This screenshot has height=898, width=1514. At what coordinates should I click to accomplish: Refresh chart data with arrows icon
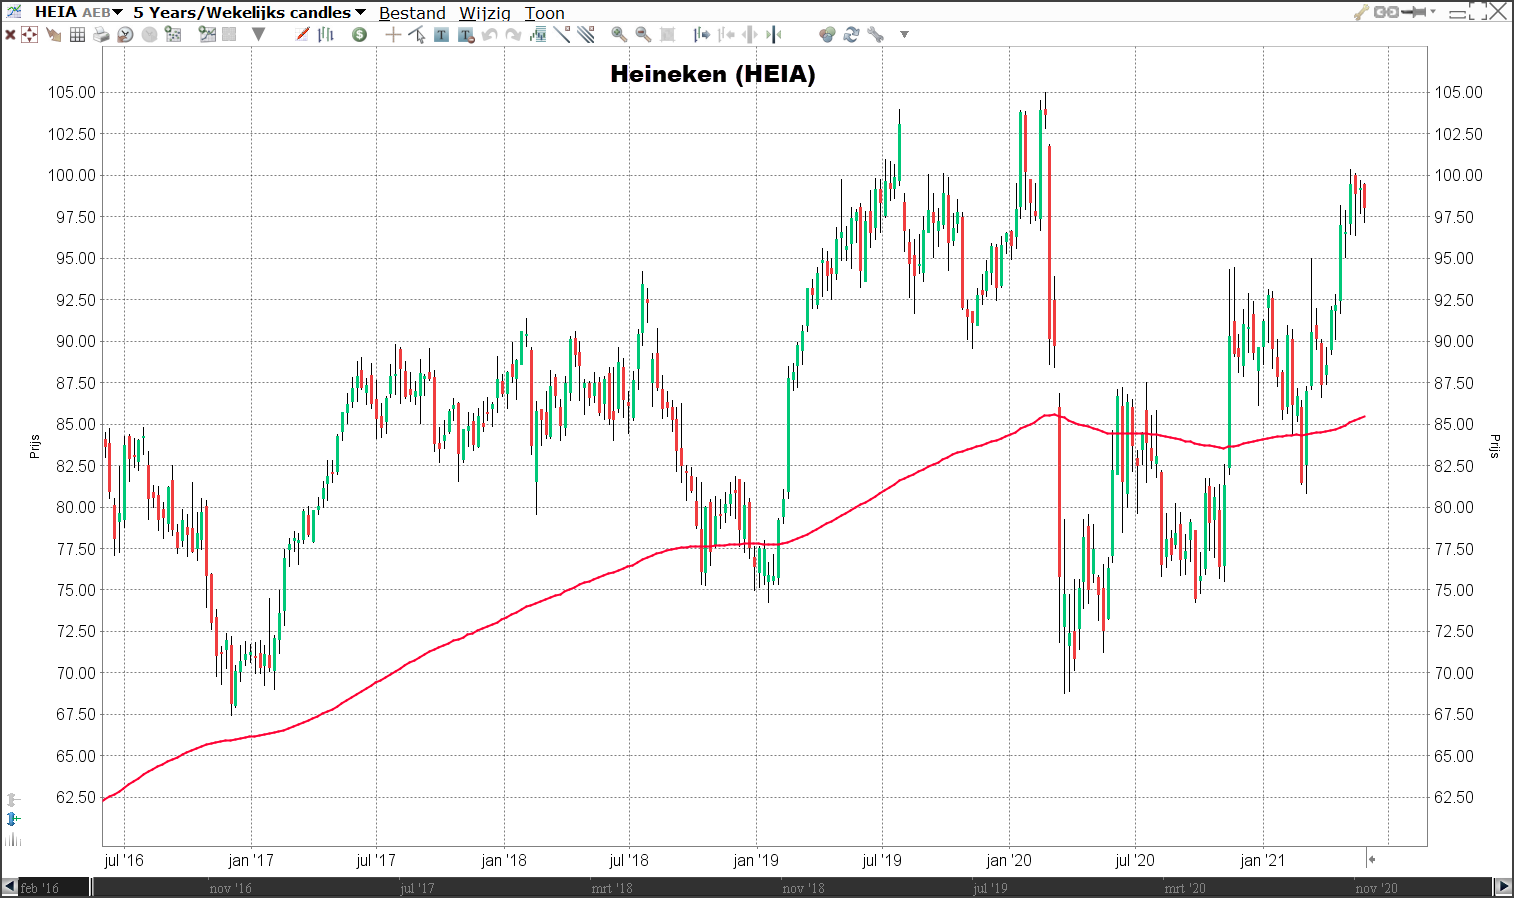tap(851, 35)
